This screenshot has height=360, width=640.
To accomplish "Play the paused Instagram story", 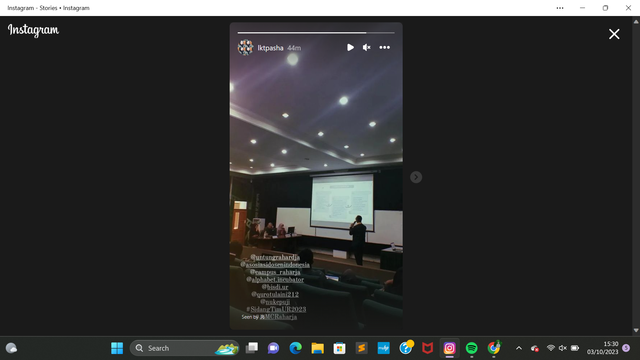I will [350, 47].
